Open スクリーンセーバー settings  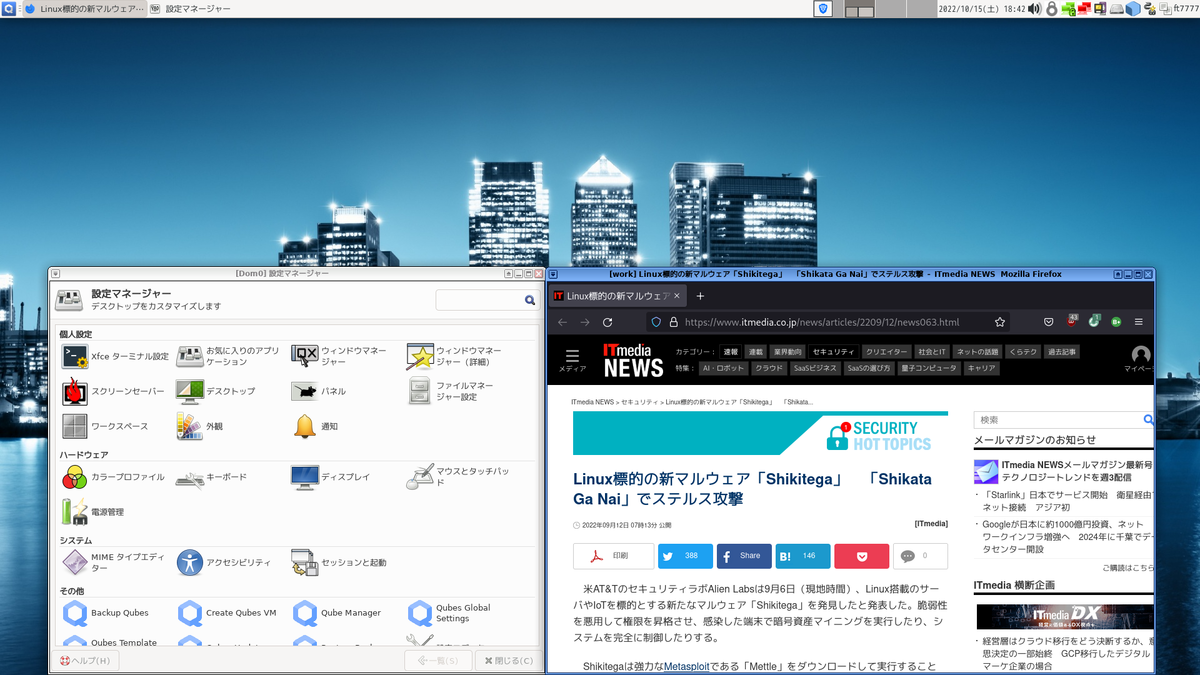coord(114,392)
